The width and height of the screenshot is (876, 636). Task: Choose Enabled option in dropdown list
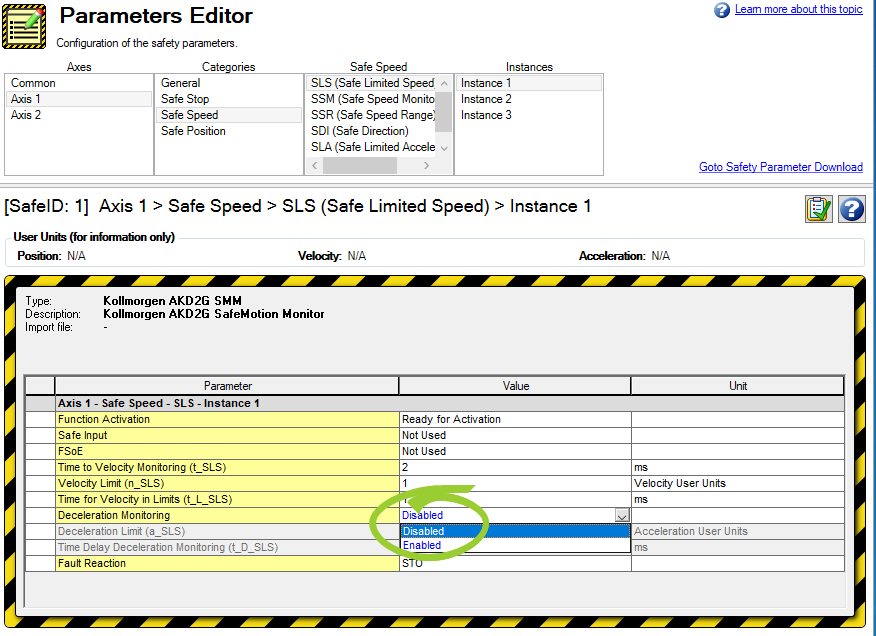click(x=515, y=545)
